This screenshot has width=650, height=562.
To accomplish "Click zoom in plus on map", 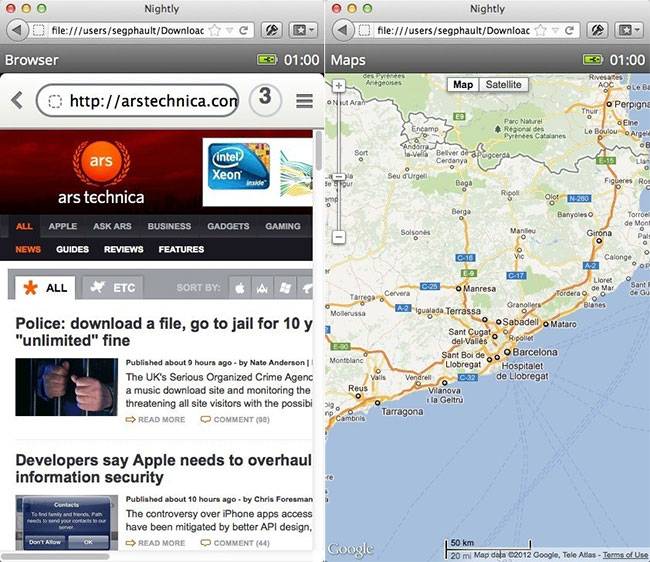I will pos(338,86).
